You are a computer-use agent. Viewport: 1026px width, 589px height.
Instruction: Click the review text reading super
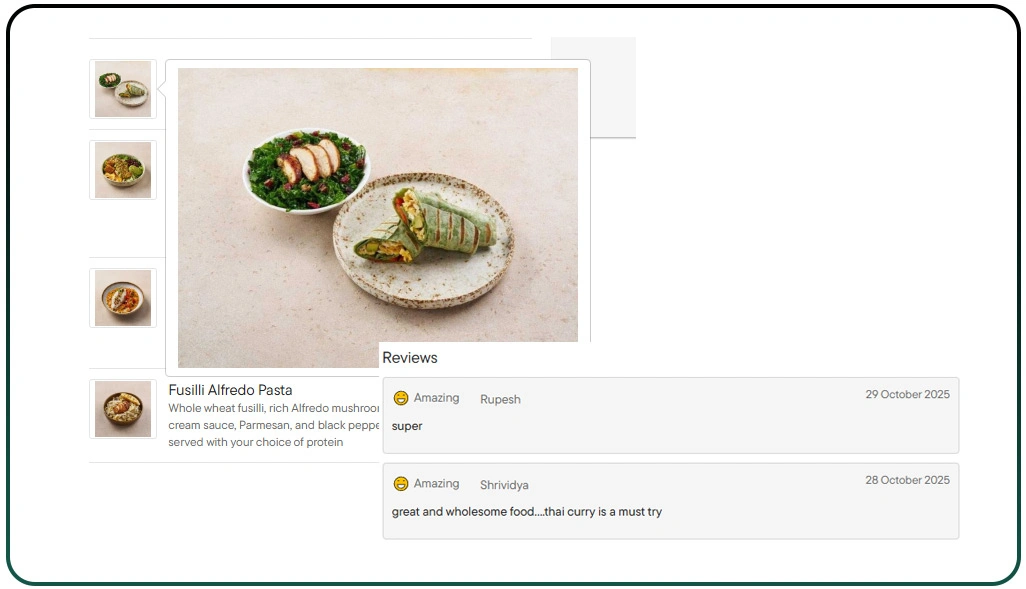pyautogui.click(x=406, y=426)
